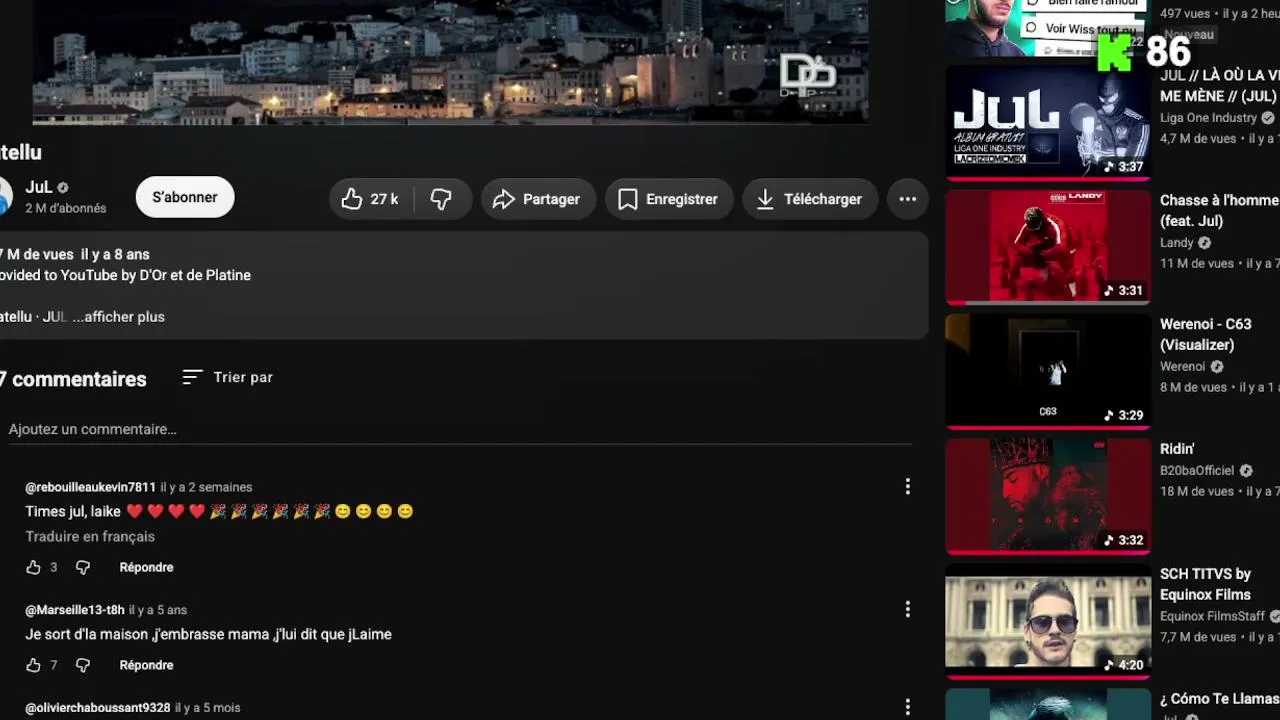
Task: Click verified badge beside Liga One Industry
Action: click(1268, 118)
